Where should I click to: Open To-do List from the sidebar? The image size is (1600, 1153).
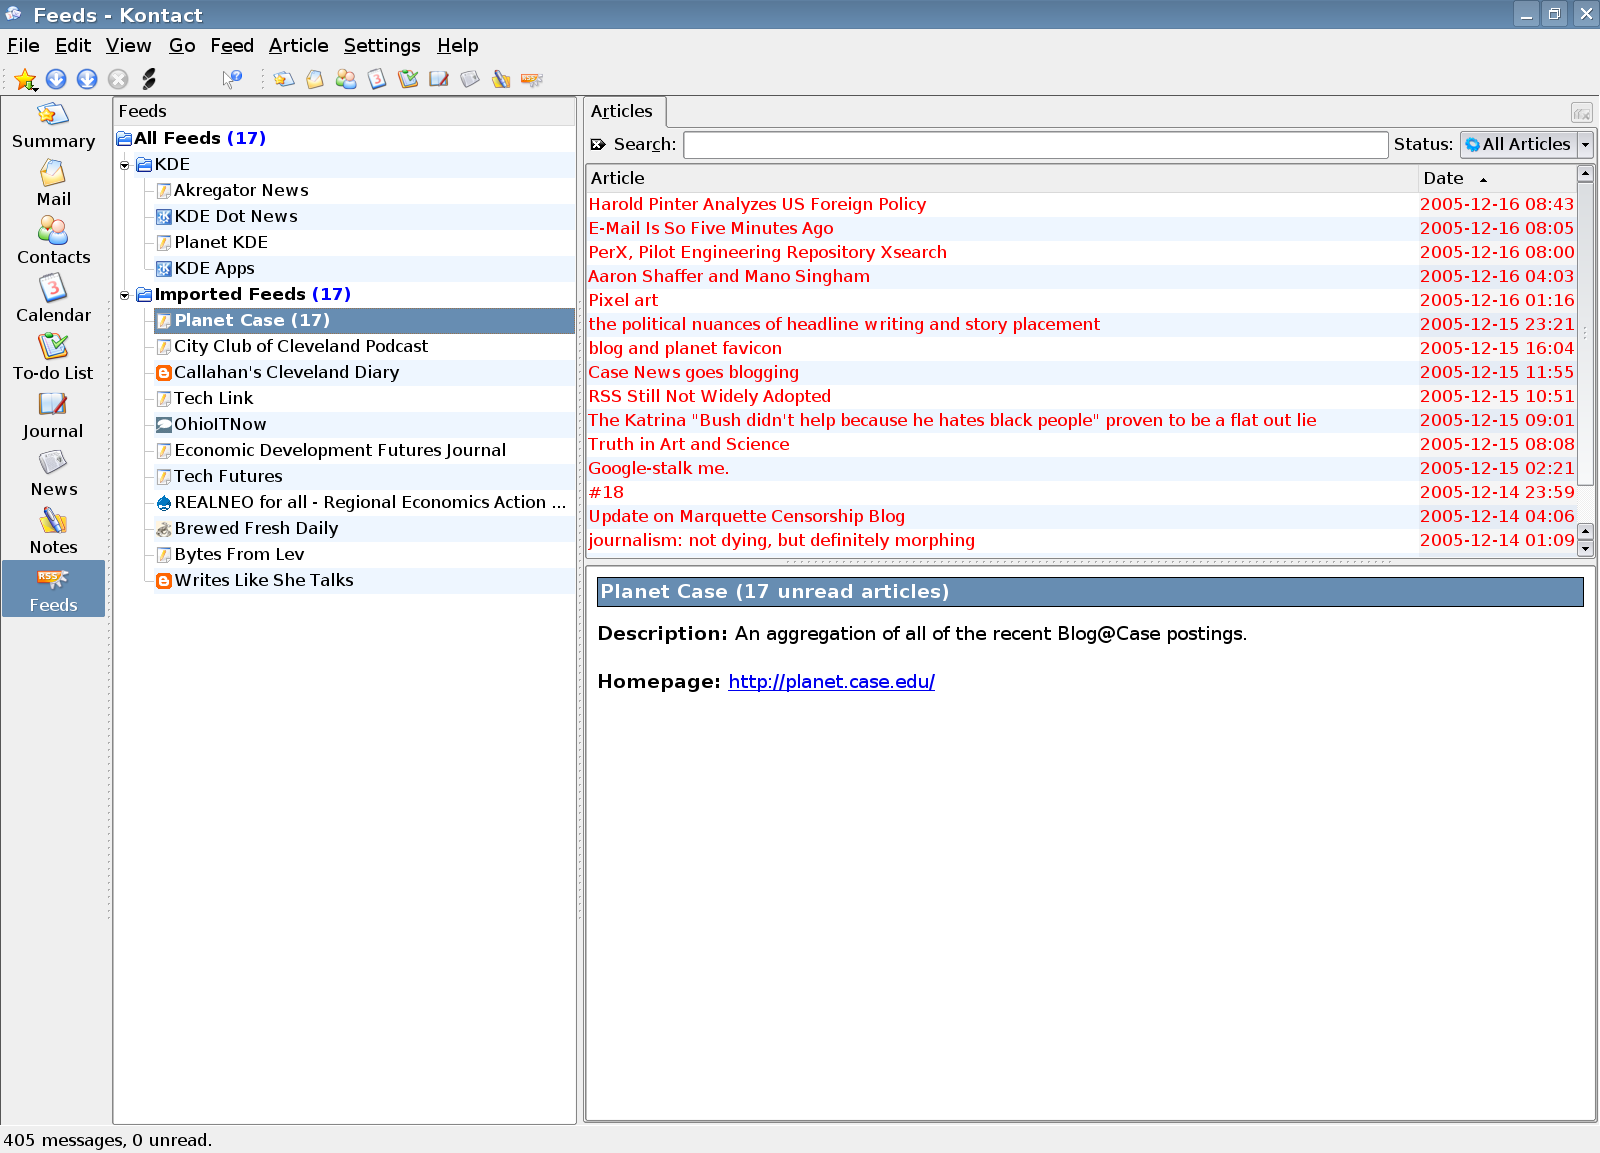coord(53,358)
